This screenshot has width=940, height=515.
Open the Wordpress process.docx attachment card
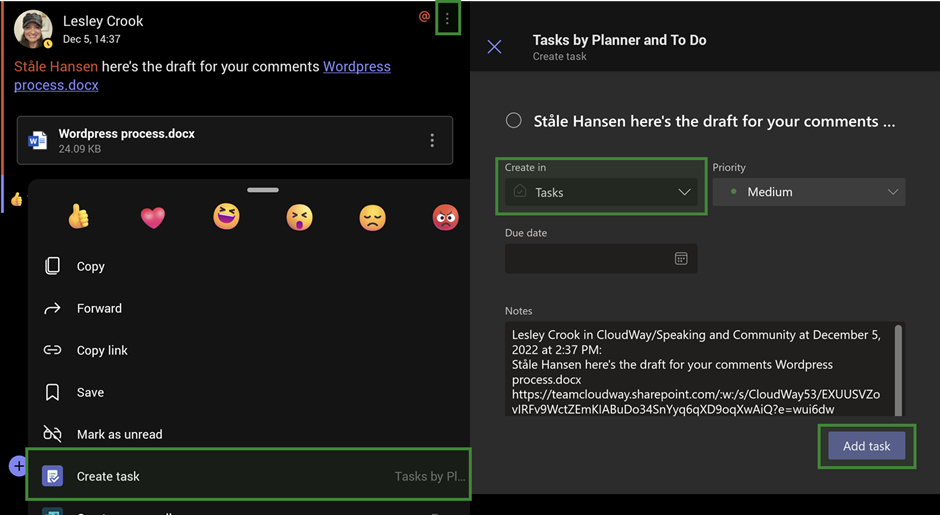point(234,140)
